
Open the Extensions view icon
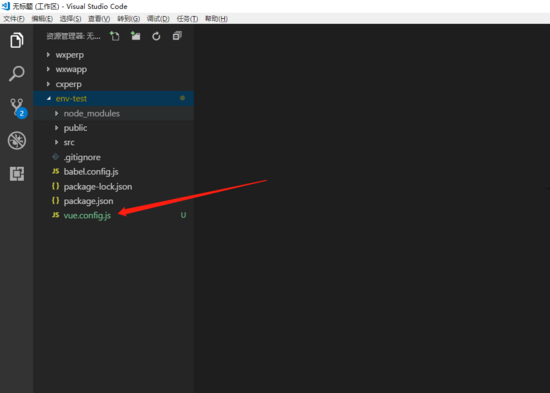click(17, 174)
